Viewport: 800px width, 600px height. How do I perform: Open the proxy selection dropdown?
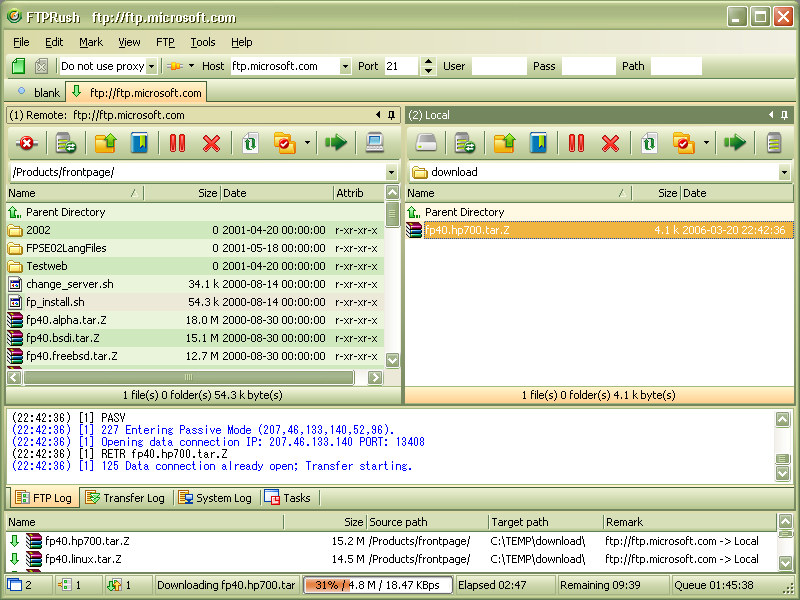[152, 67]
